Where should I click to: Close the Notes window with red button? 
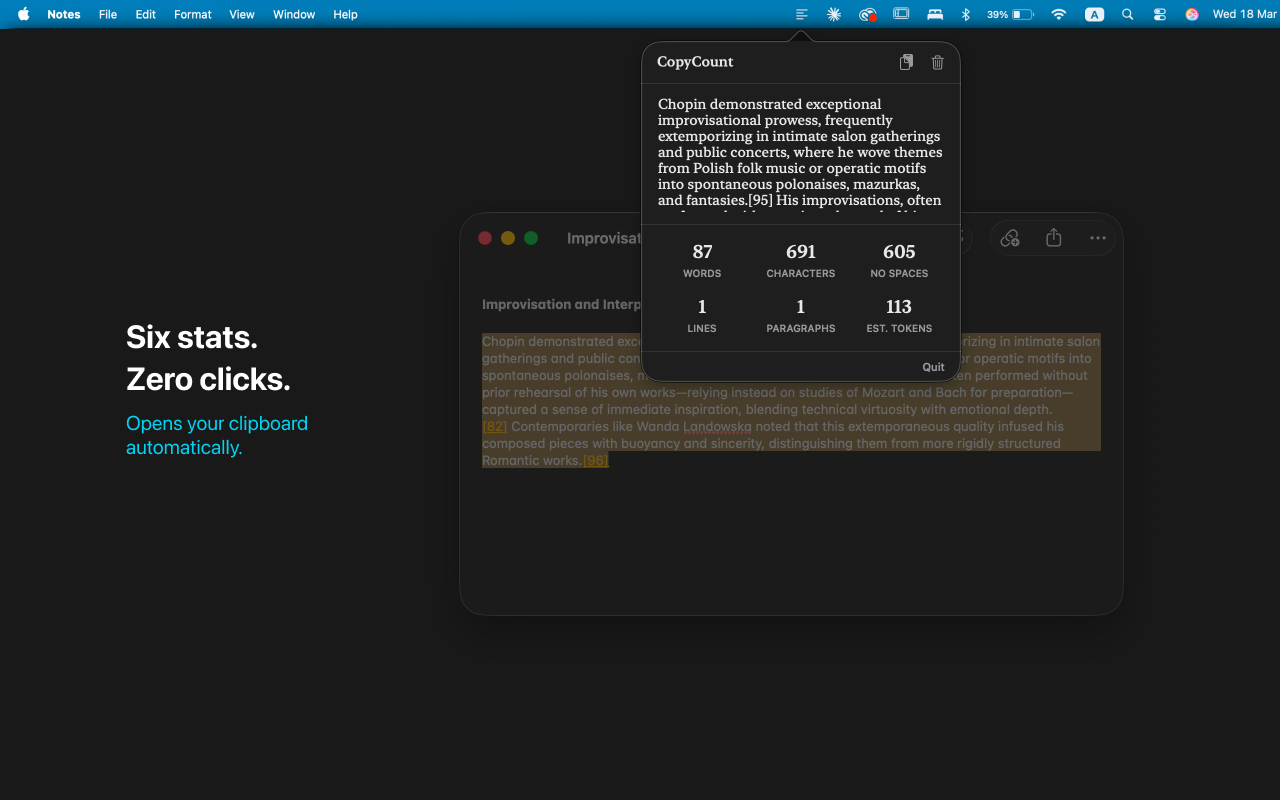485,238
